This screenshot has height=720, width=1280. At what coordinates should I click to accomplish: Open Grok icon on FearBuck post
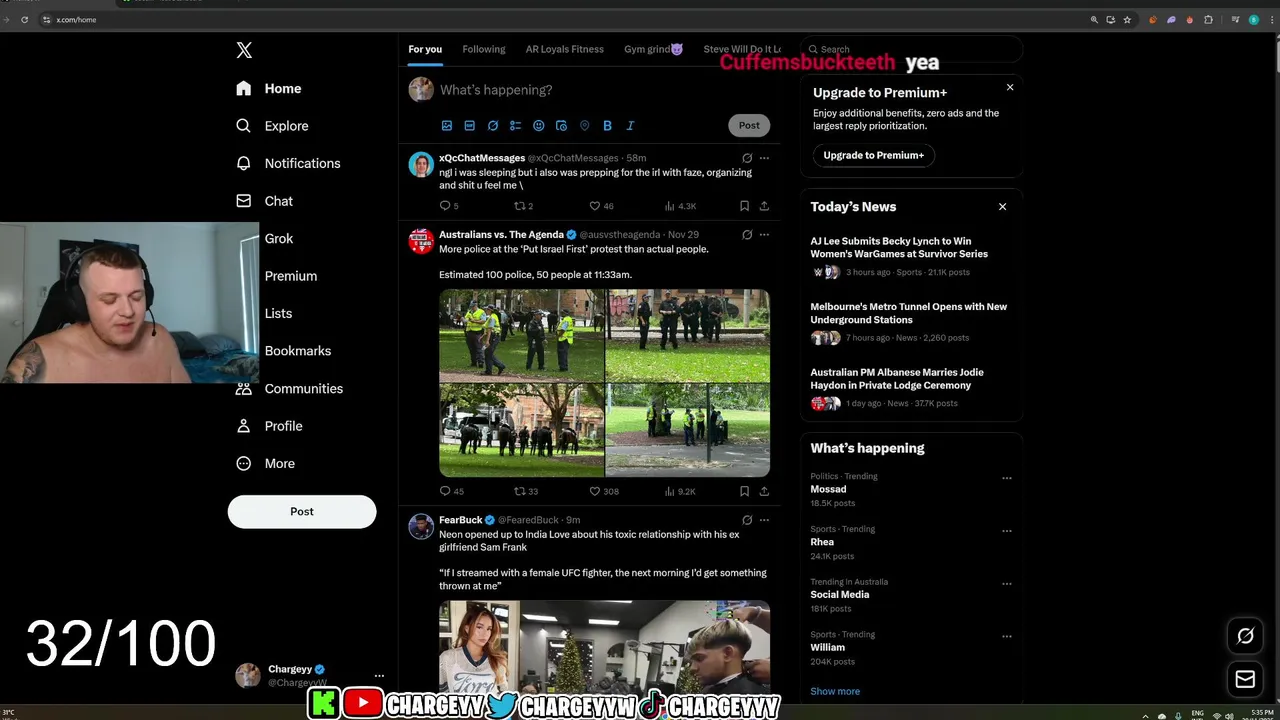(747, 520)
